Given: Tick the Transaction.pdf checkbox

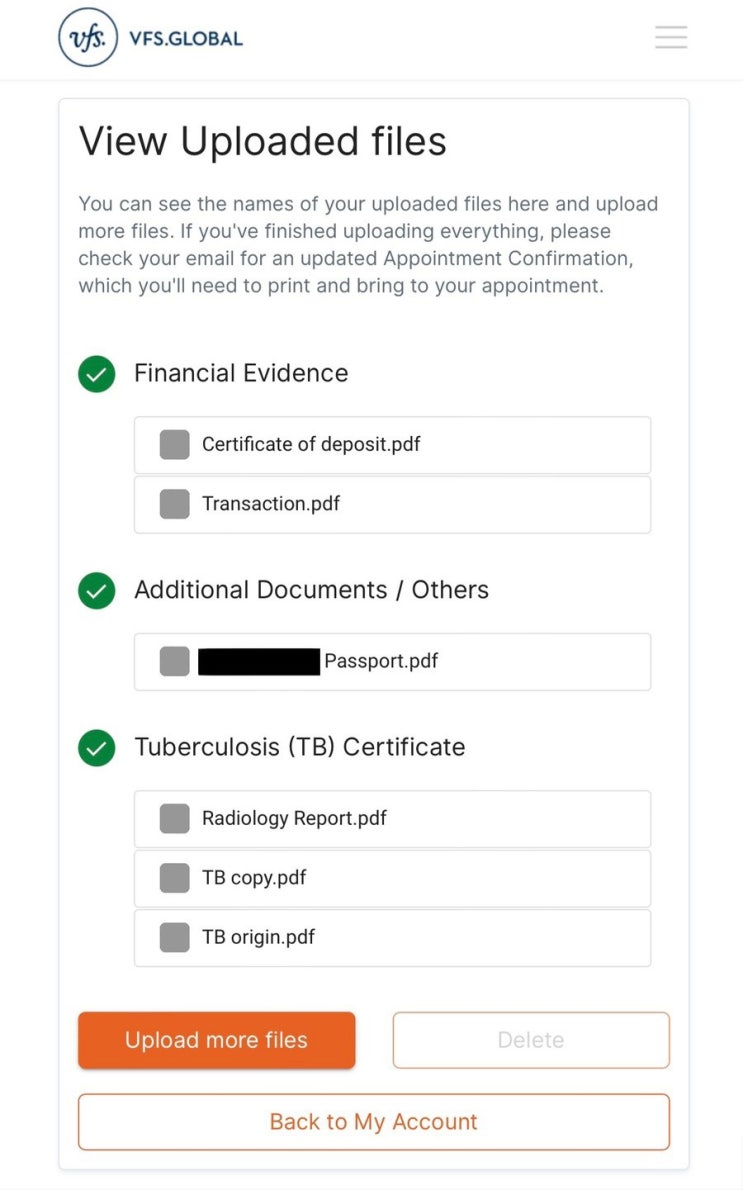Looking at the screenshot, I should (x=175, y=504).
